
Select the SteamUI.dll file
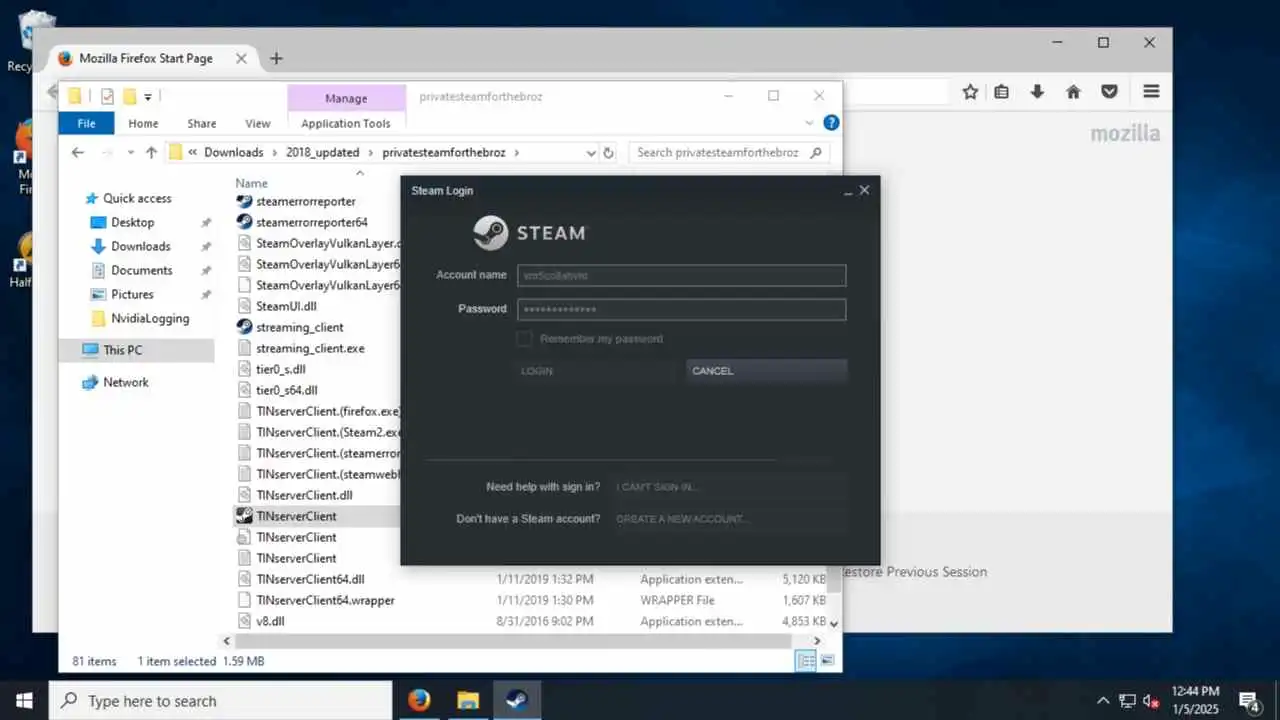point(286,306)
